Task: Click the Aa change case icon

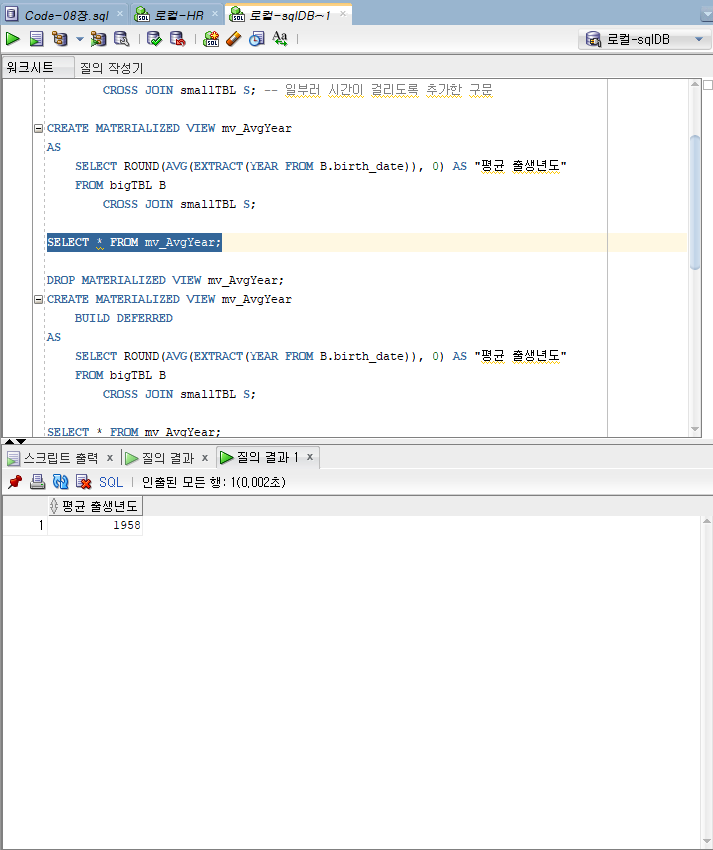Action: 280,39
